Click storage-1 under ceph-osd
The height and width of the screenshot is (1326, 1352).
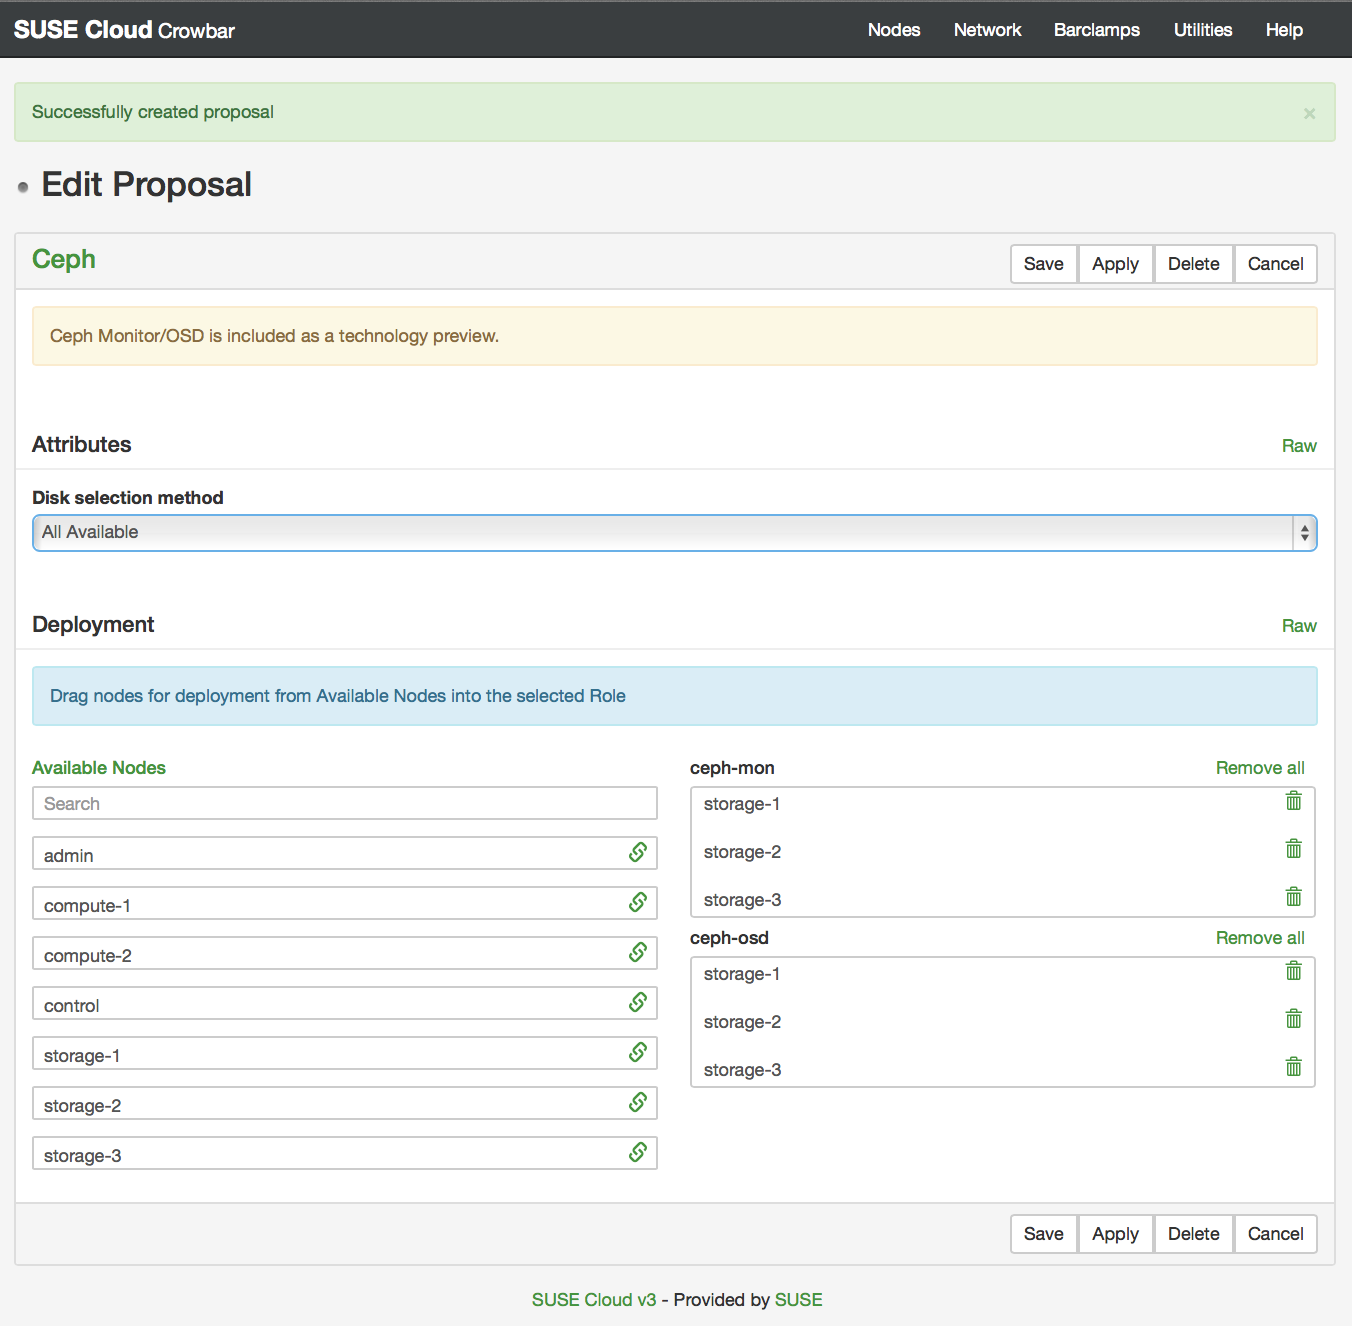click(x=742, y=974)
